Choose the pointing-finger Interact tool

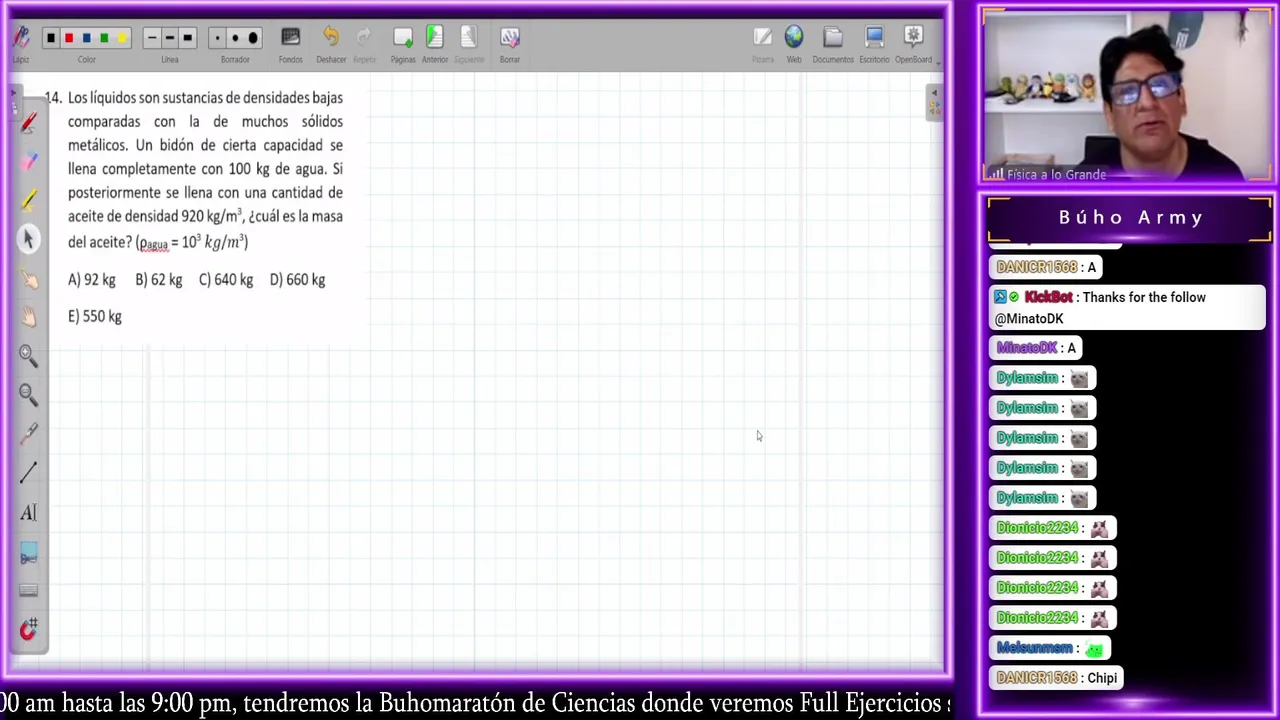pos(28,277)
